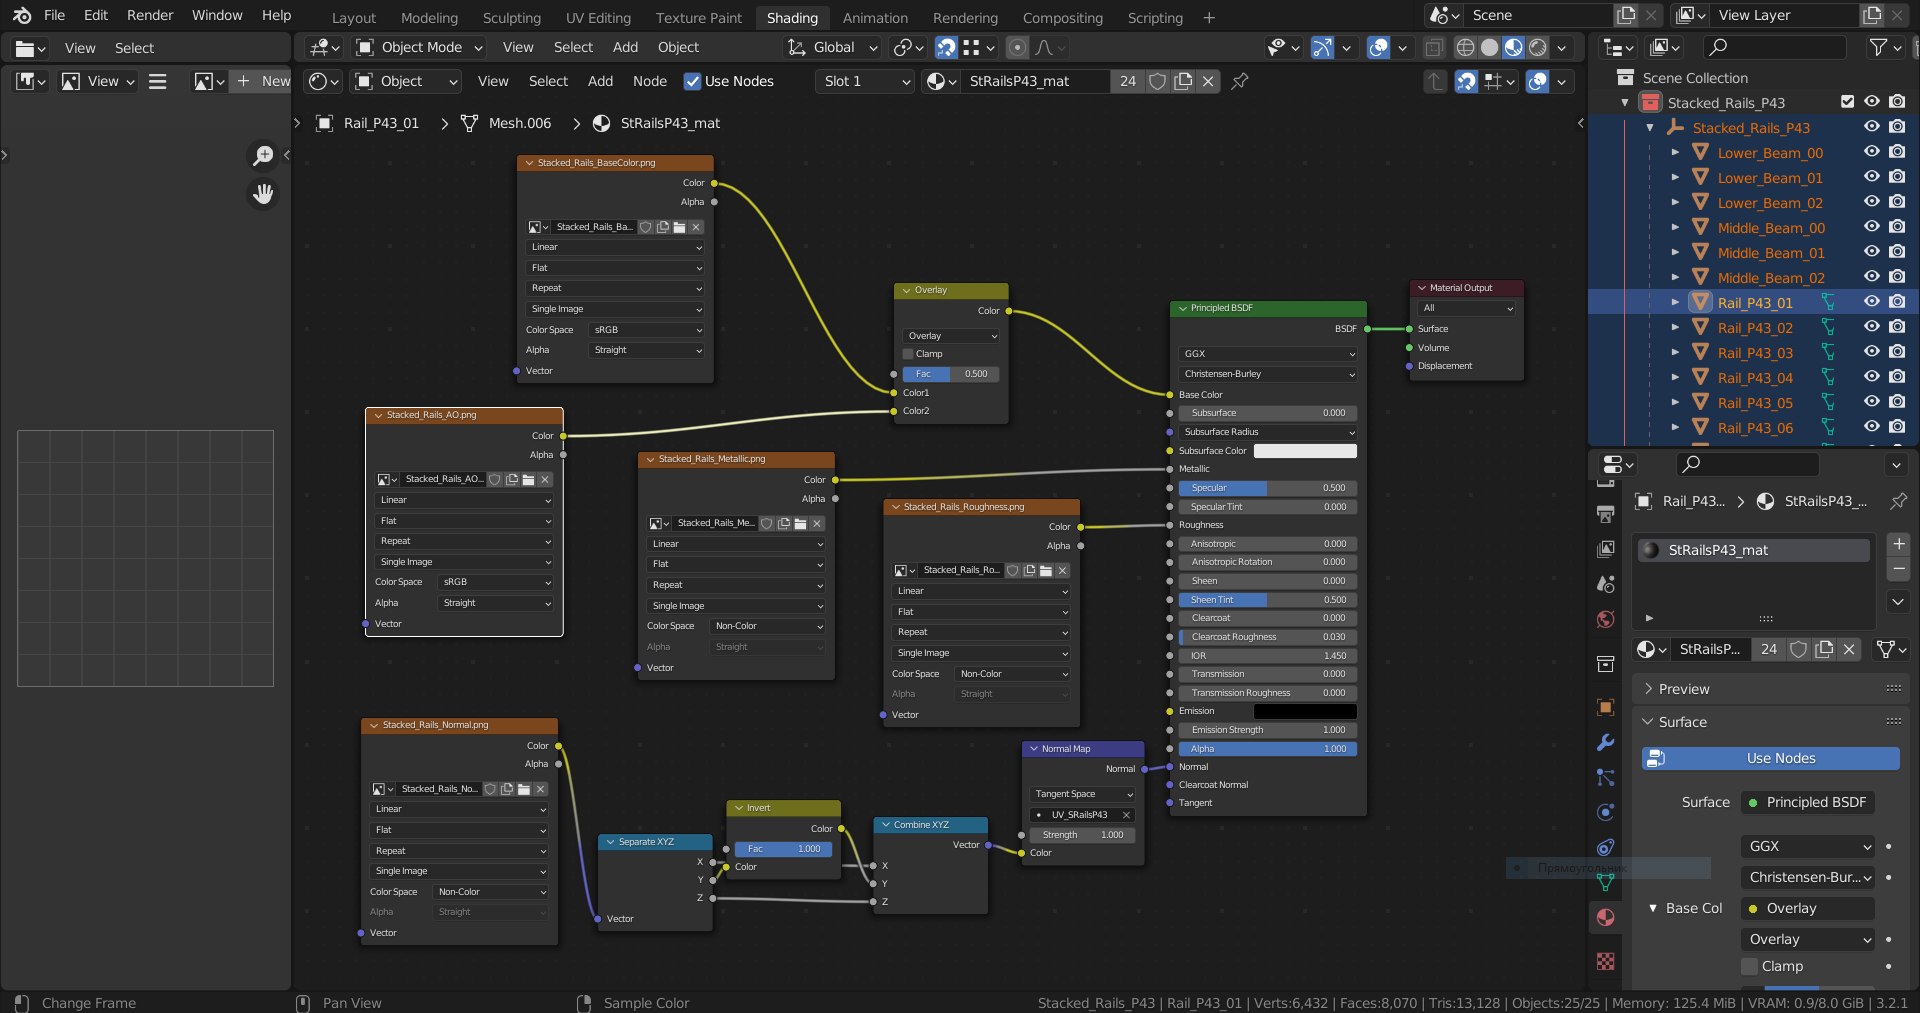Switch to the Compositing workspace tab
Image resolution: width=1920 pixels, height=1013 pixels.
tap(1062, 17)
